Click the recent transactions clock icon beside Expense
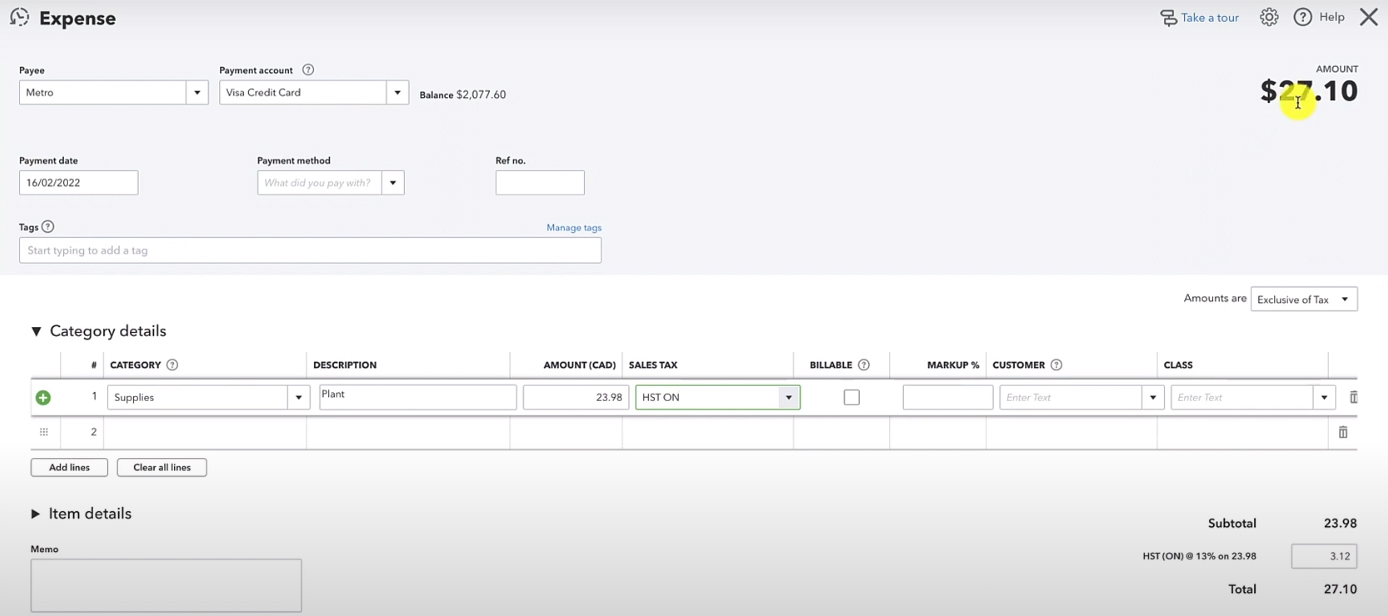 20,17
